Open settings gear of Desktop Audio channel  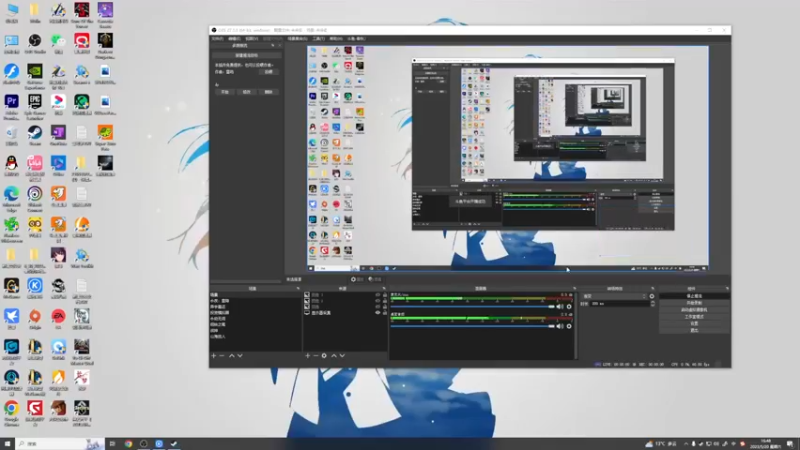click(569, 326)
